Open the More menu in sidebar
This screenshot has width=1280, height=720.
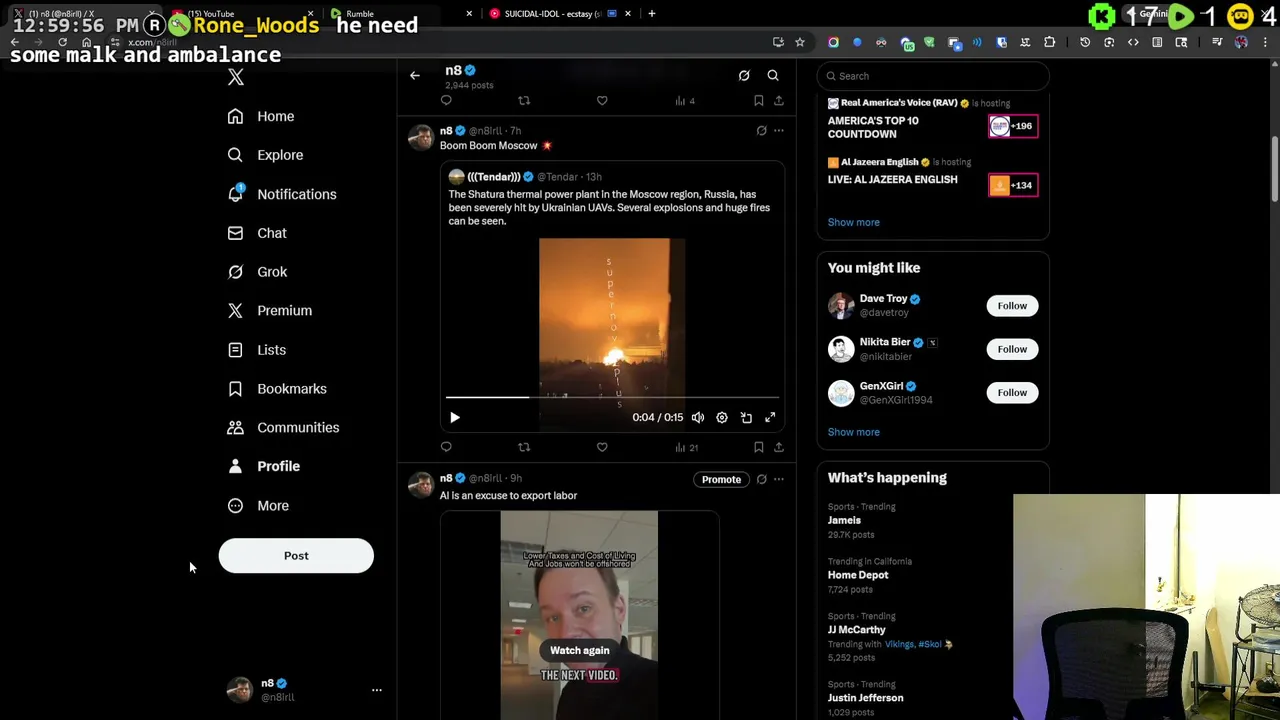click(x=259, y=506)
